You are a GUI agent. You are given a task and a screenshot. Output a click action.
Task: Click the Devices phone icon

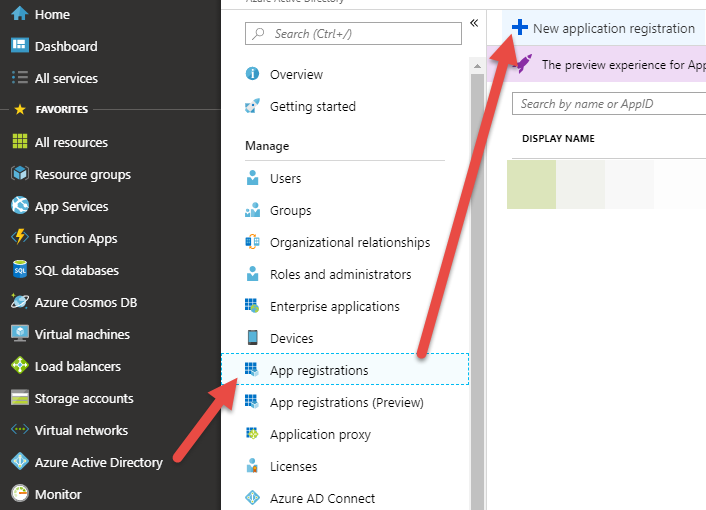pos(252,338)
